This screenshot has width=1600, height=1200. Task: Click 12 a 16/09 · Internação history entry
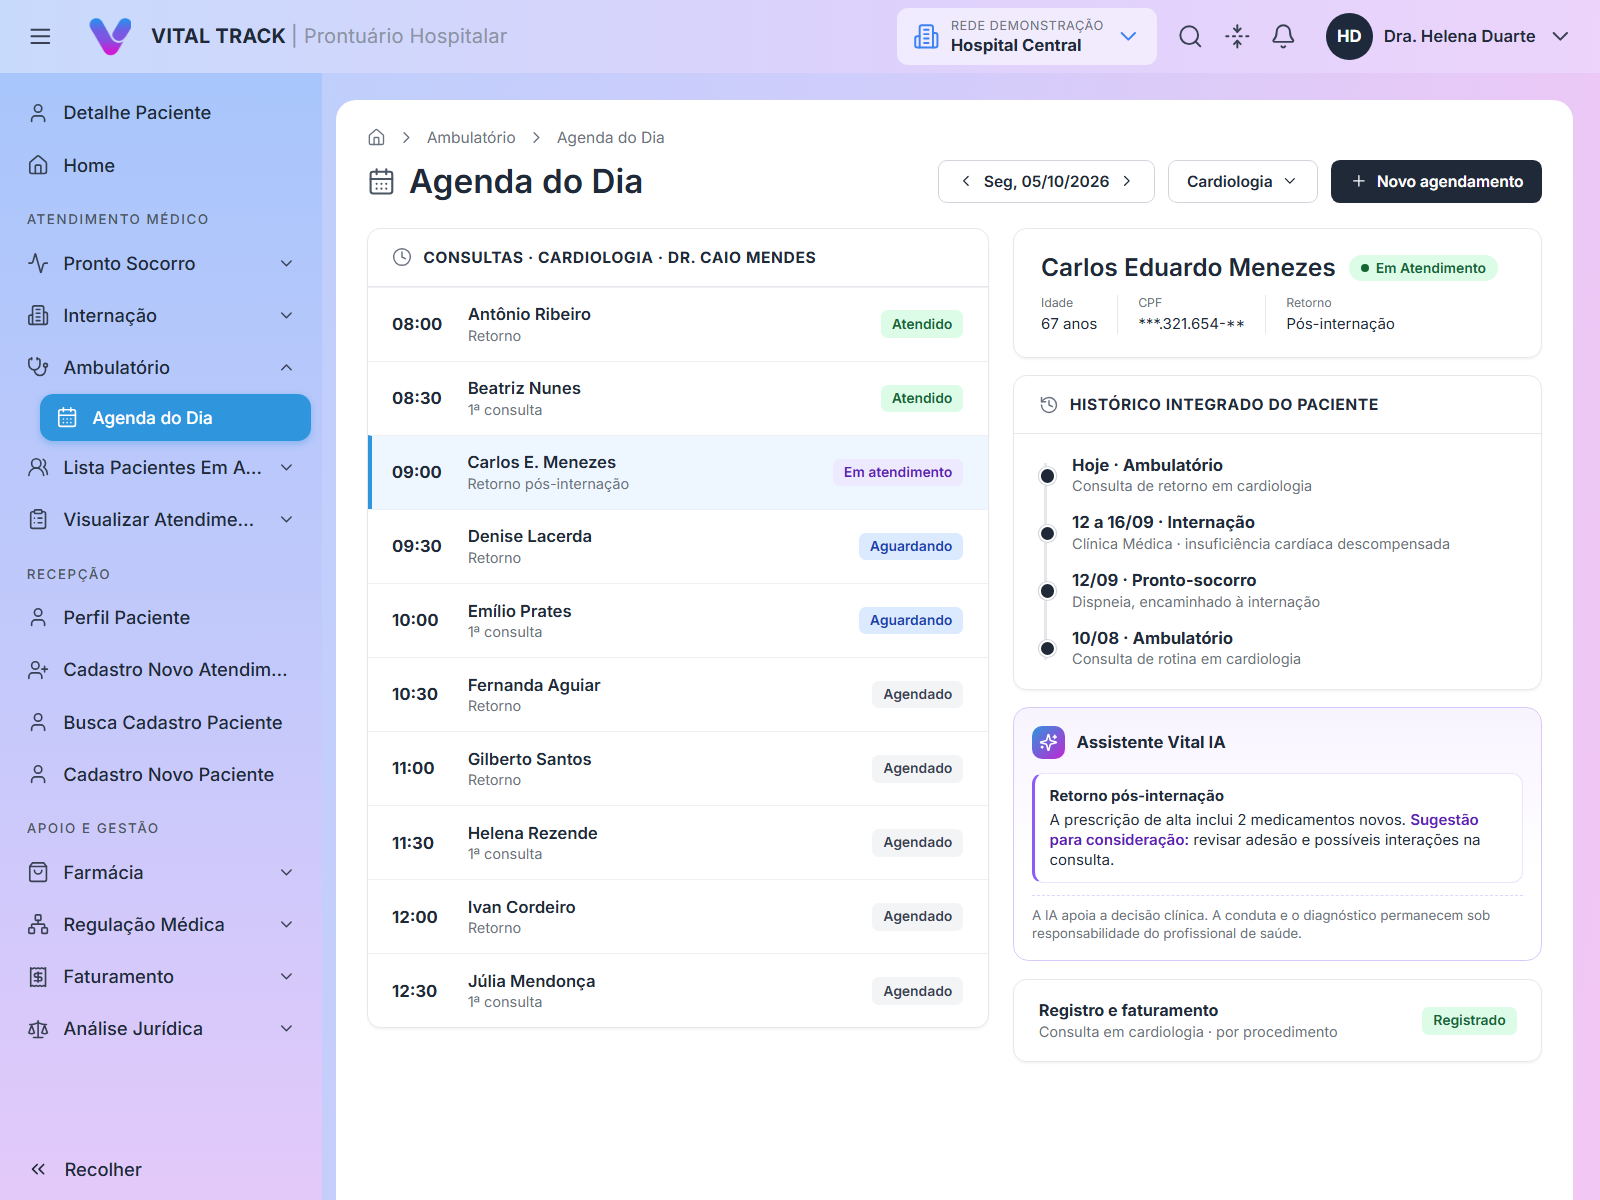(1260, 532)
